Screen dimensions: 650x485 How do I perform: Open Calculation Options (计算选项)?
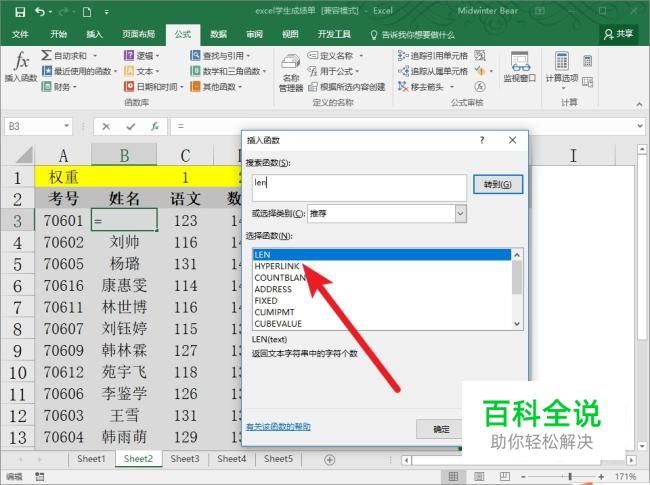point(562,70)
